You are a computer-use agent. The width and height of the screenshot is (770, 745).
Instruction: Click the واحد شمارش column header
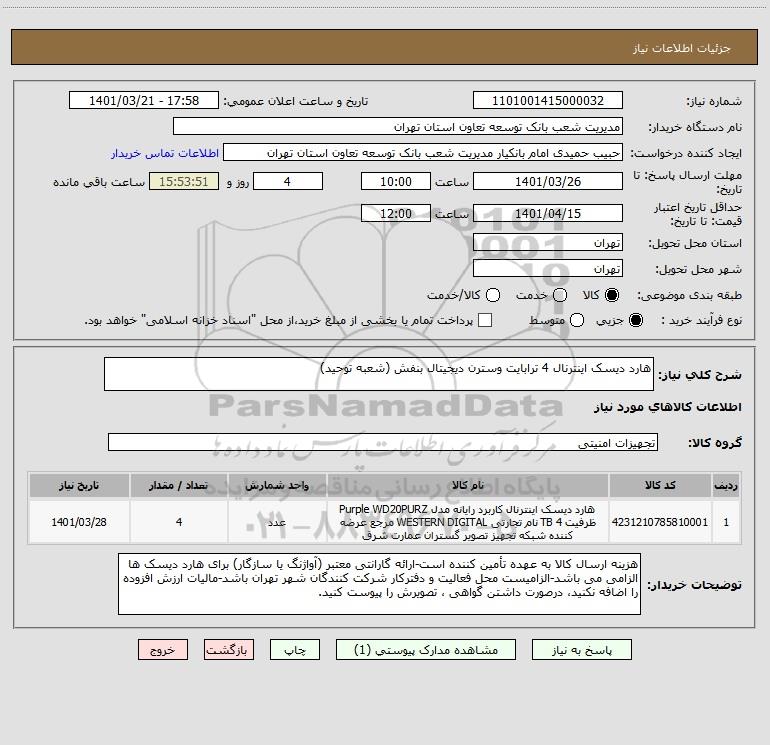[277, 485]
